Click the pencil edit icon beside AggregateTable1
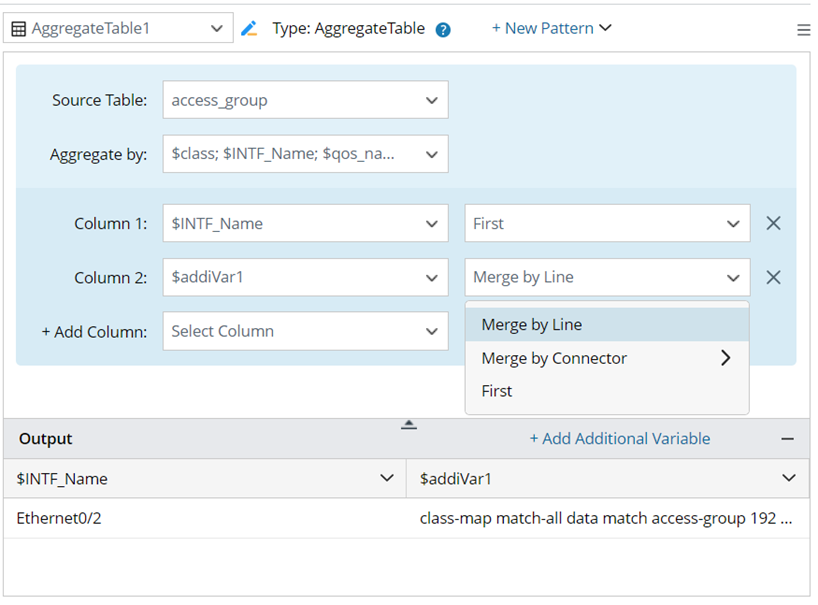The height and width of the screenshot is (605, 818). [x=250, y=29]
